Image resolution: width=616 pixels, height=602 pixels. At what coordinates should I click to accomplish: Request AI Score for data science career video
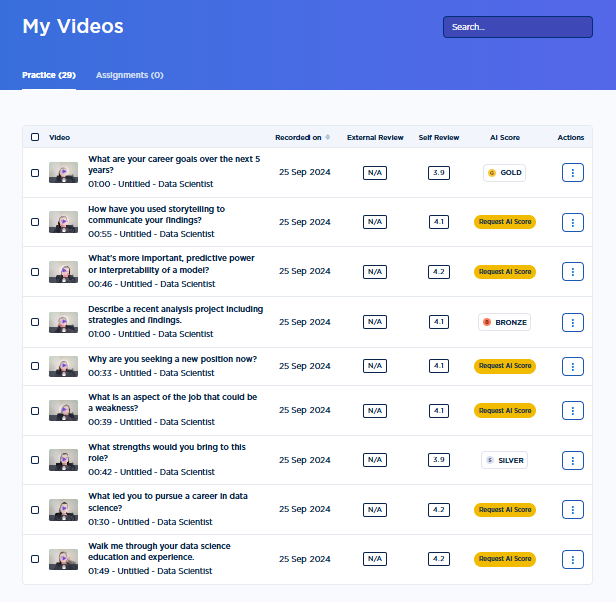[504, 510]
